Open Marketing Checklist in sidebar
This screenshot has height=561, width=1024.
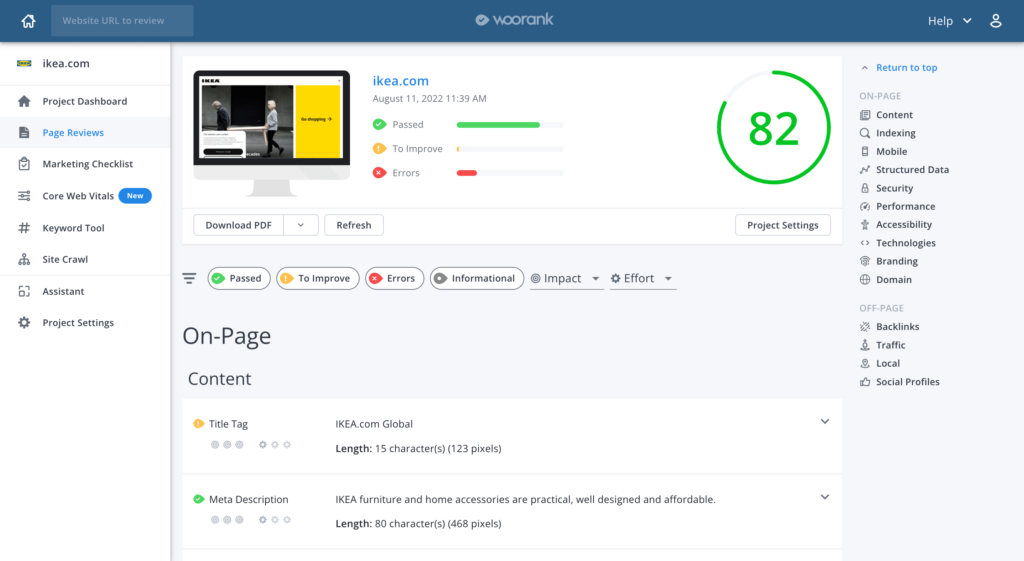[x=85, y=164]
